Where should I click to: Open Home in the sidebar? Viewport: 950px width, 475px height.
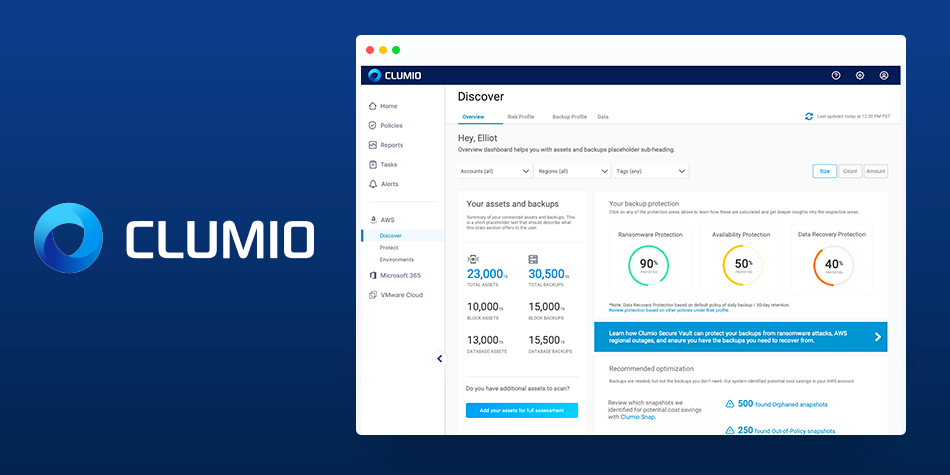(x=388, y=106)
